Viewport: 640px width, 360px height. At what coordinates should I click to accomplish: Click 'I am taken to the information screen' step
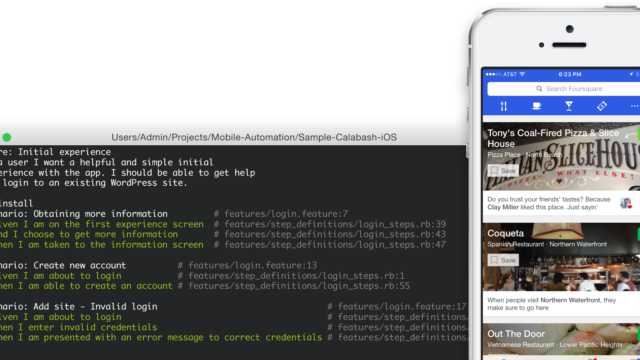coord(102,245)
